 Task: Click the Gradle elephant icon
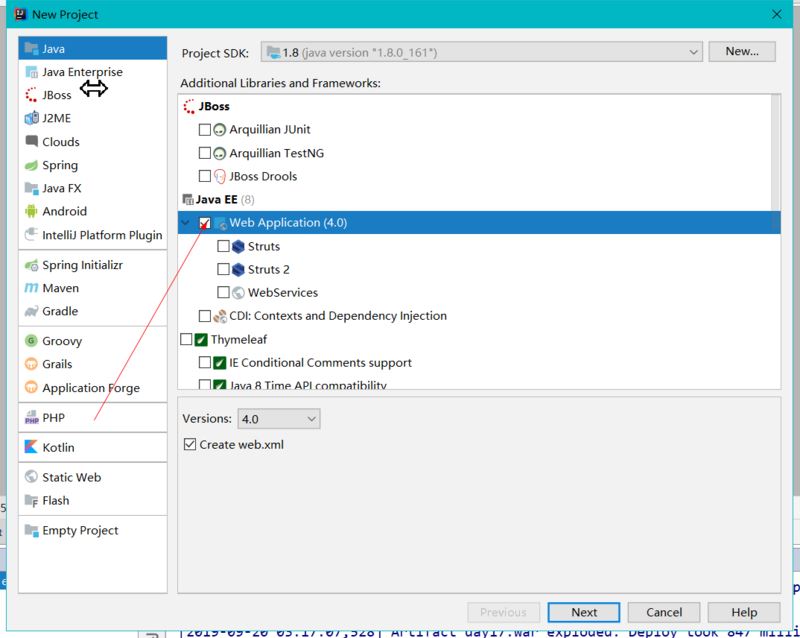[31, 311]
